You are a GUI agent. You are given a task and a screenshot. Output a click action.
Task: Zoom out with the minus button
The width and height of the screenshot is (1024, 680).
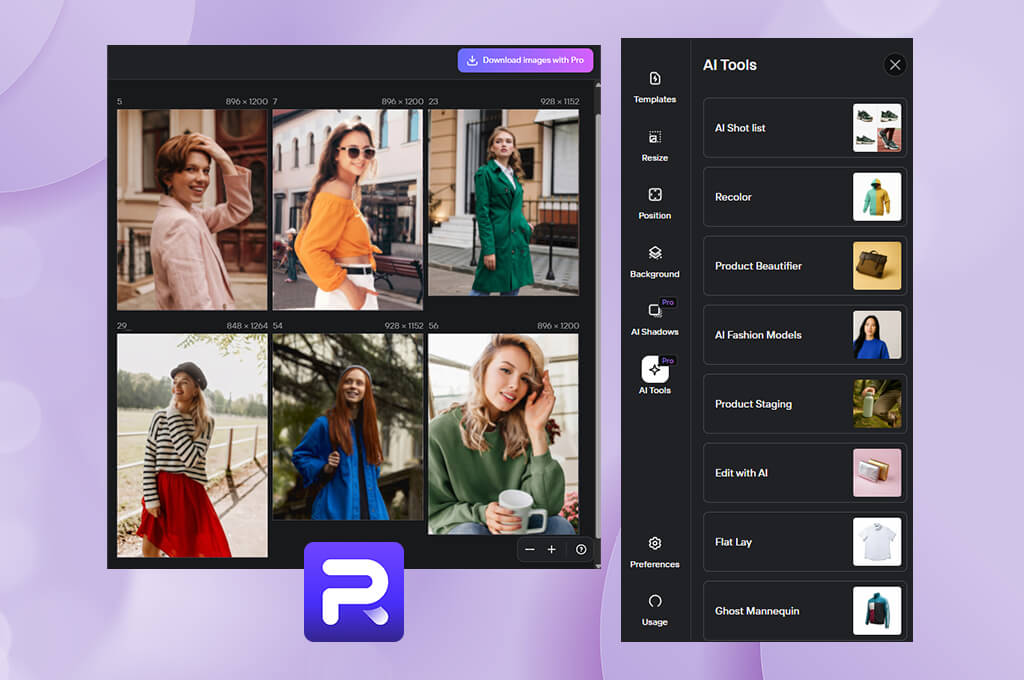tap(530, 549)
